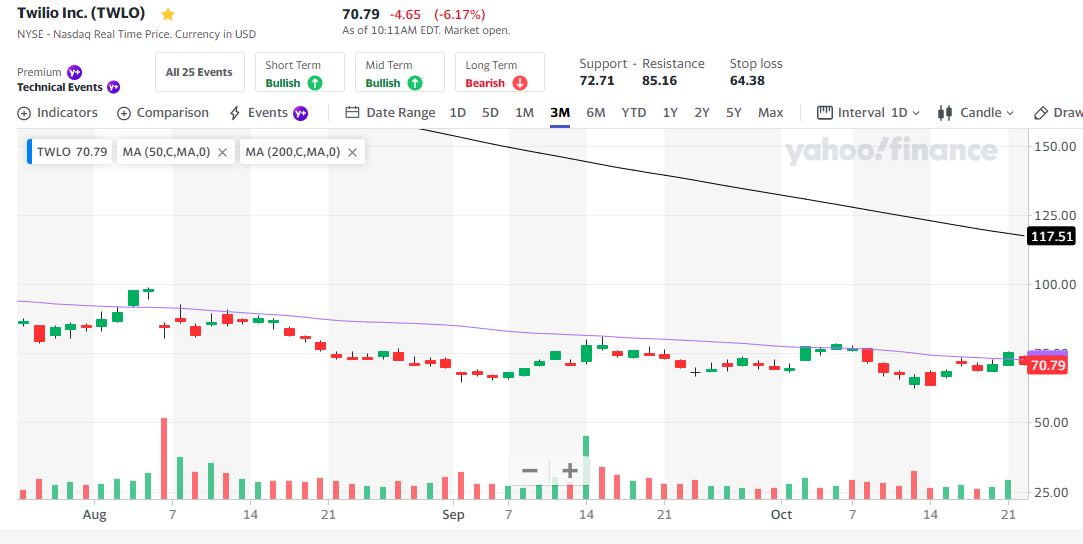This screenshot has height=544, width=1083.
Task: Open the Comparison option
Action: pyautogui.click(x=162, y=113)
